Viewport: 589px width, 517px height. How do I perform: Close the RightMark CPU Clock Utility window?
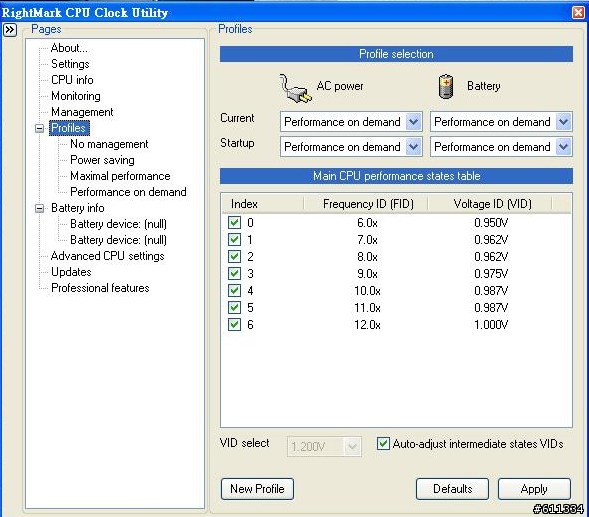(x=578, y=12)
